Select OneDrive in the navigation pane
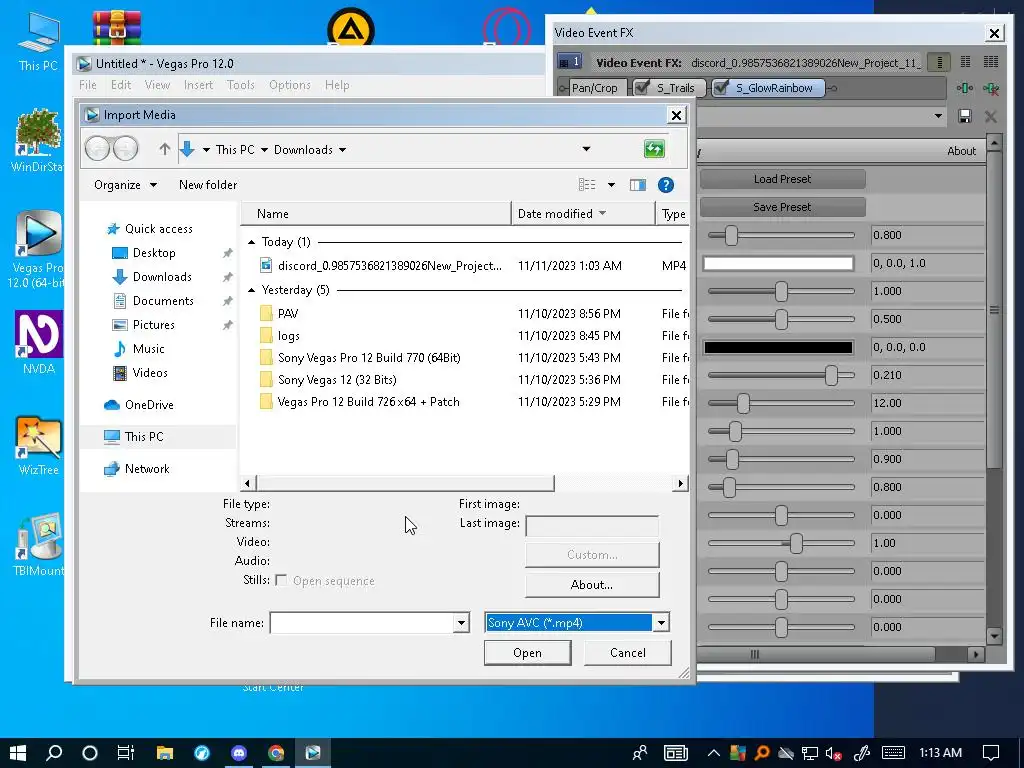This screenshot has height=768, width=1024. 149,405
